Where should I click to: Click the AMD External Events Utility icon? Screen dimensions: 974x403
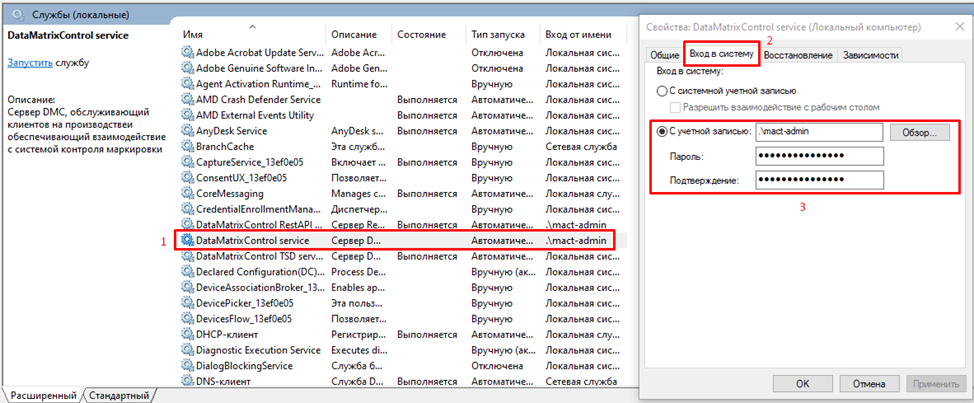pos(188,115)
